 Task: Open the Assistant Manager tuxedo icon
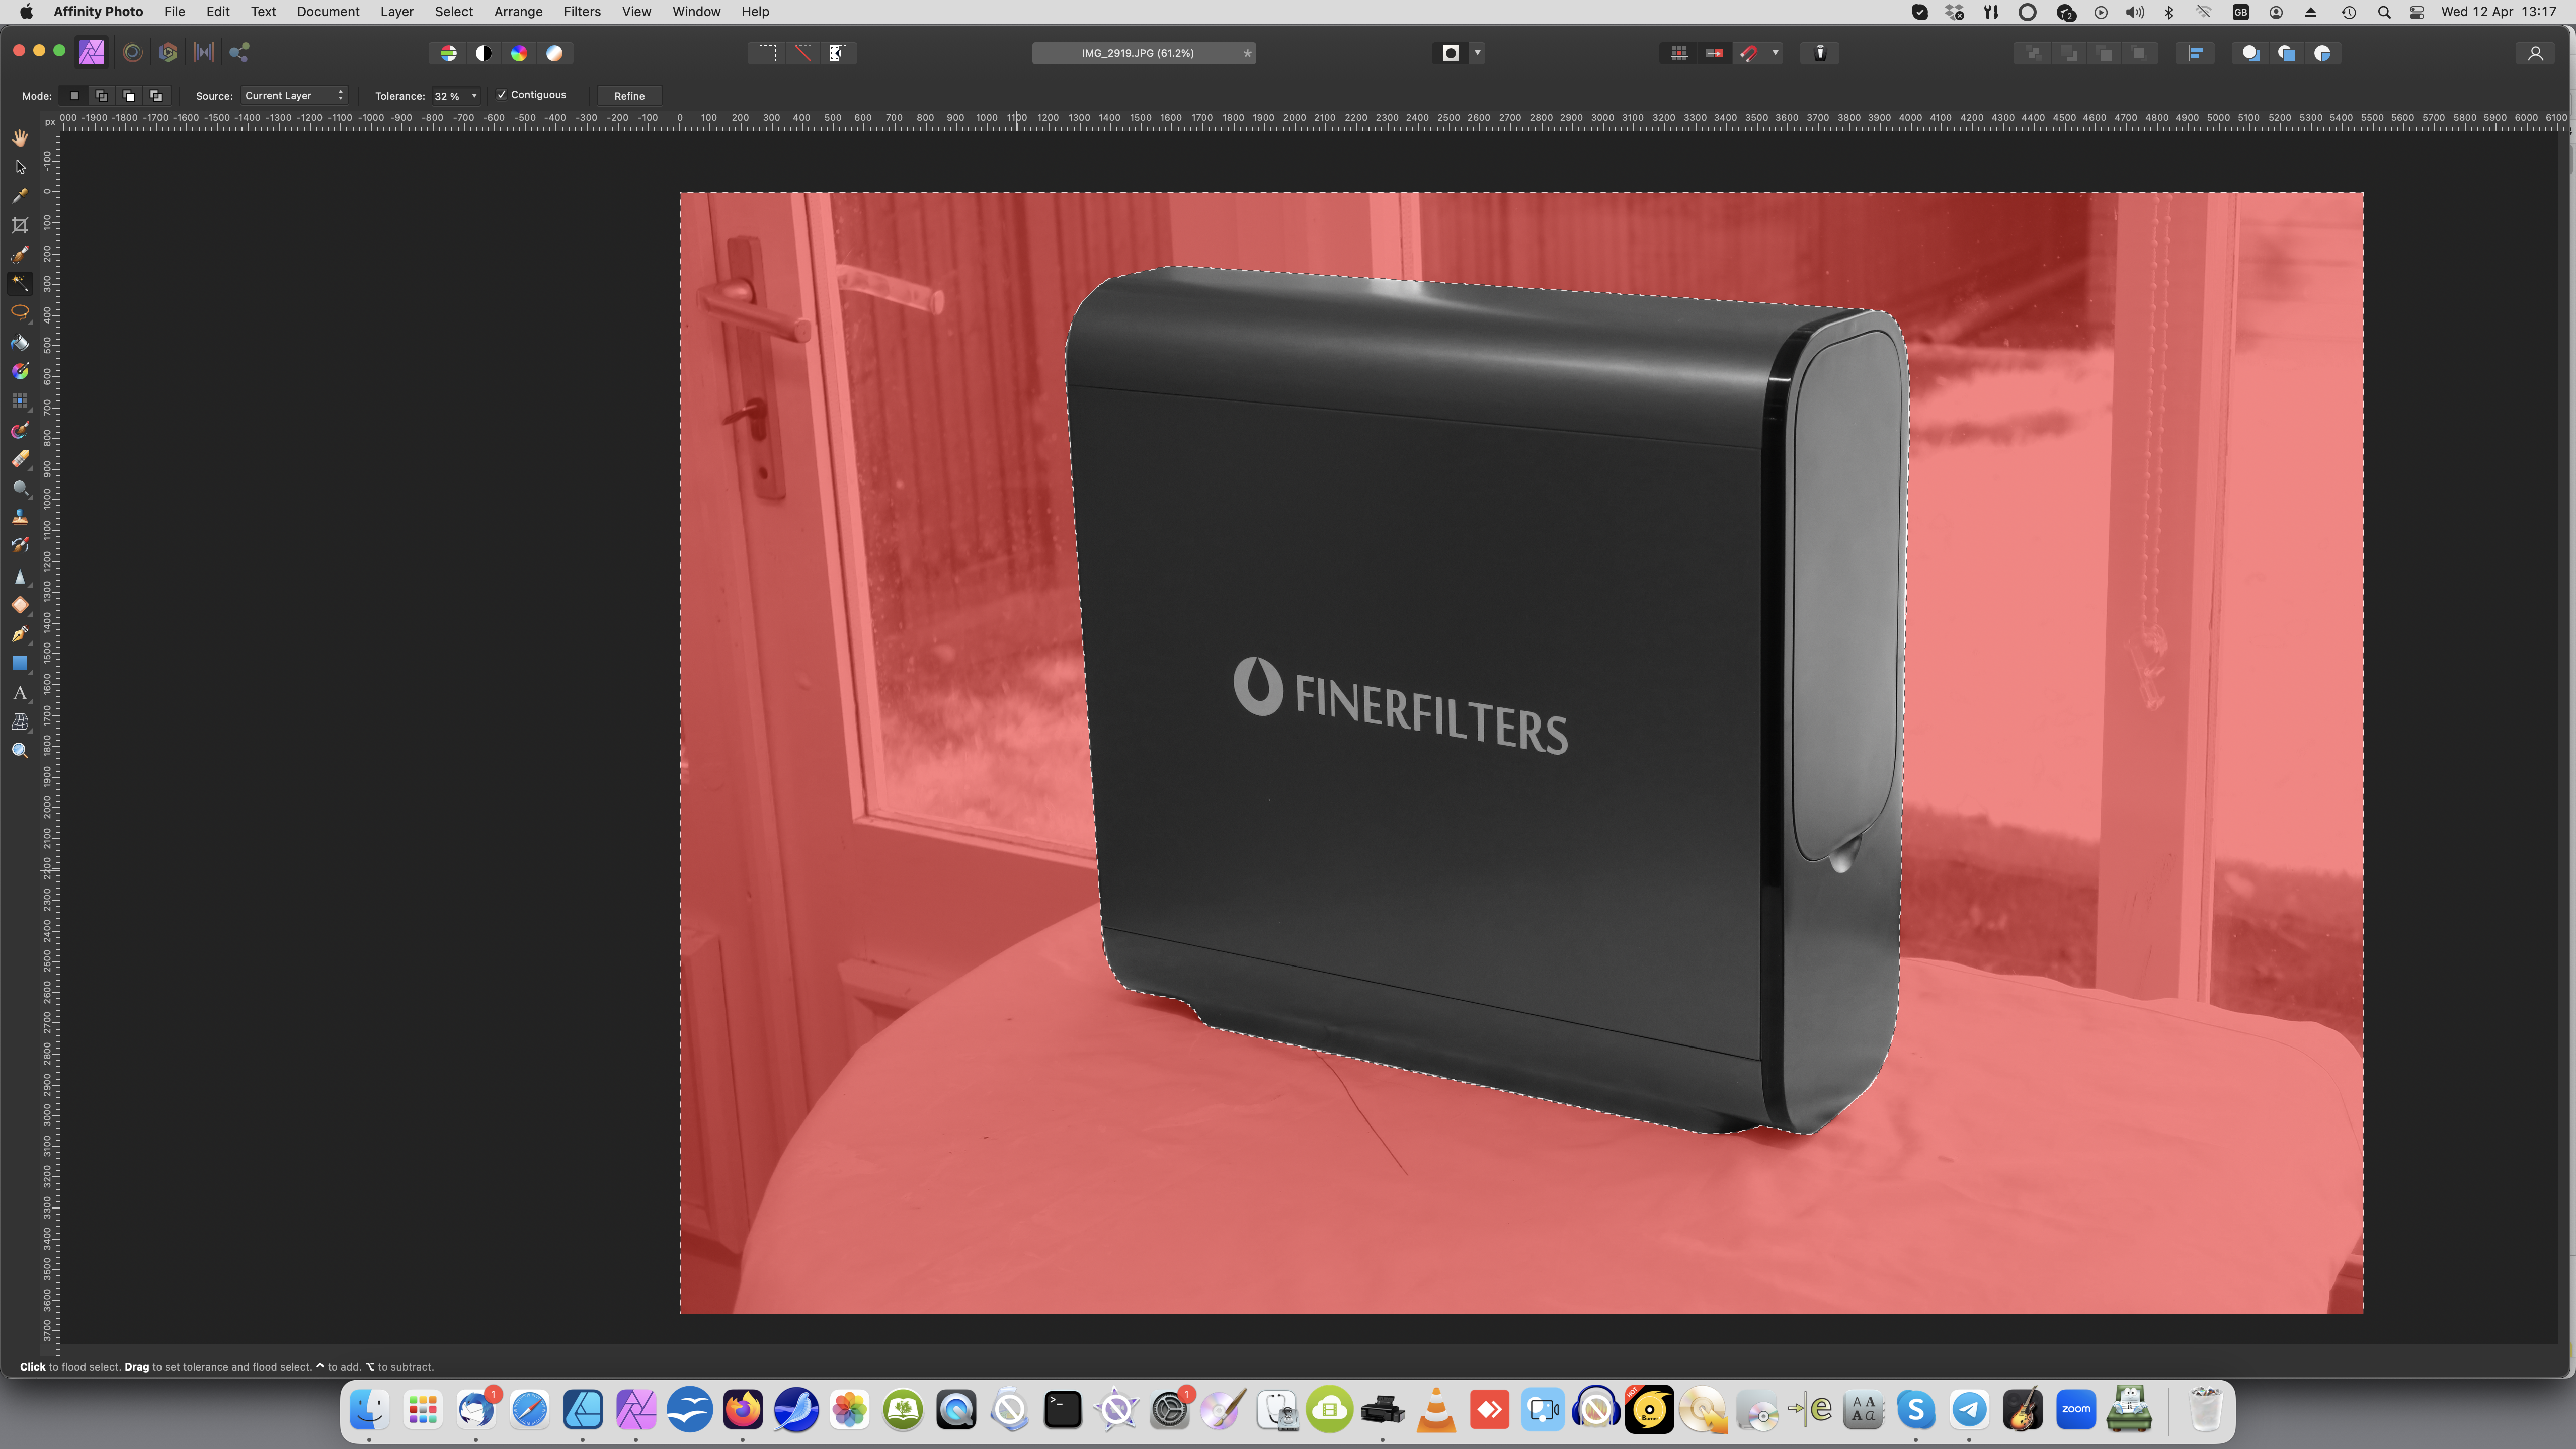1820,53
